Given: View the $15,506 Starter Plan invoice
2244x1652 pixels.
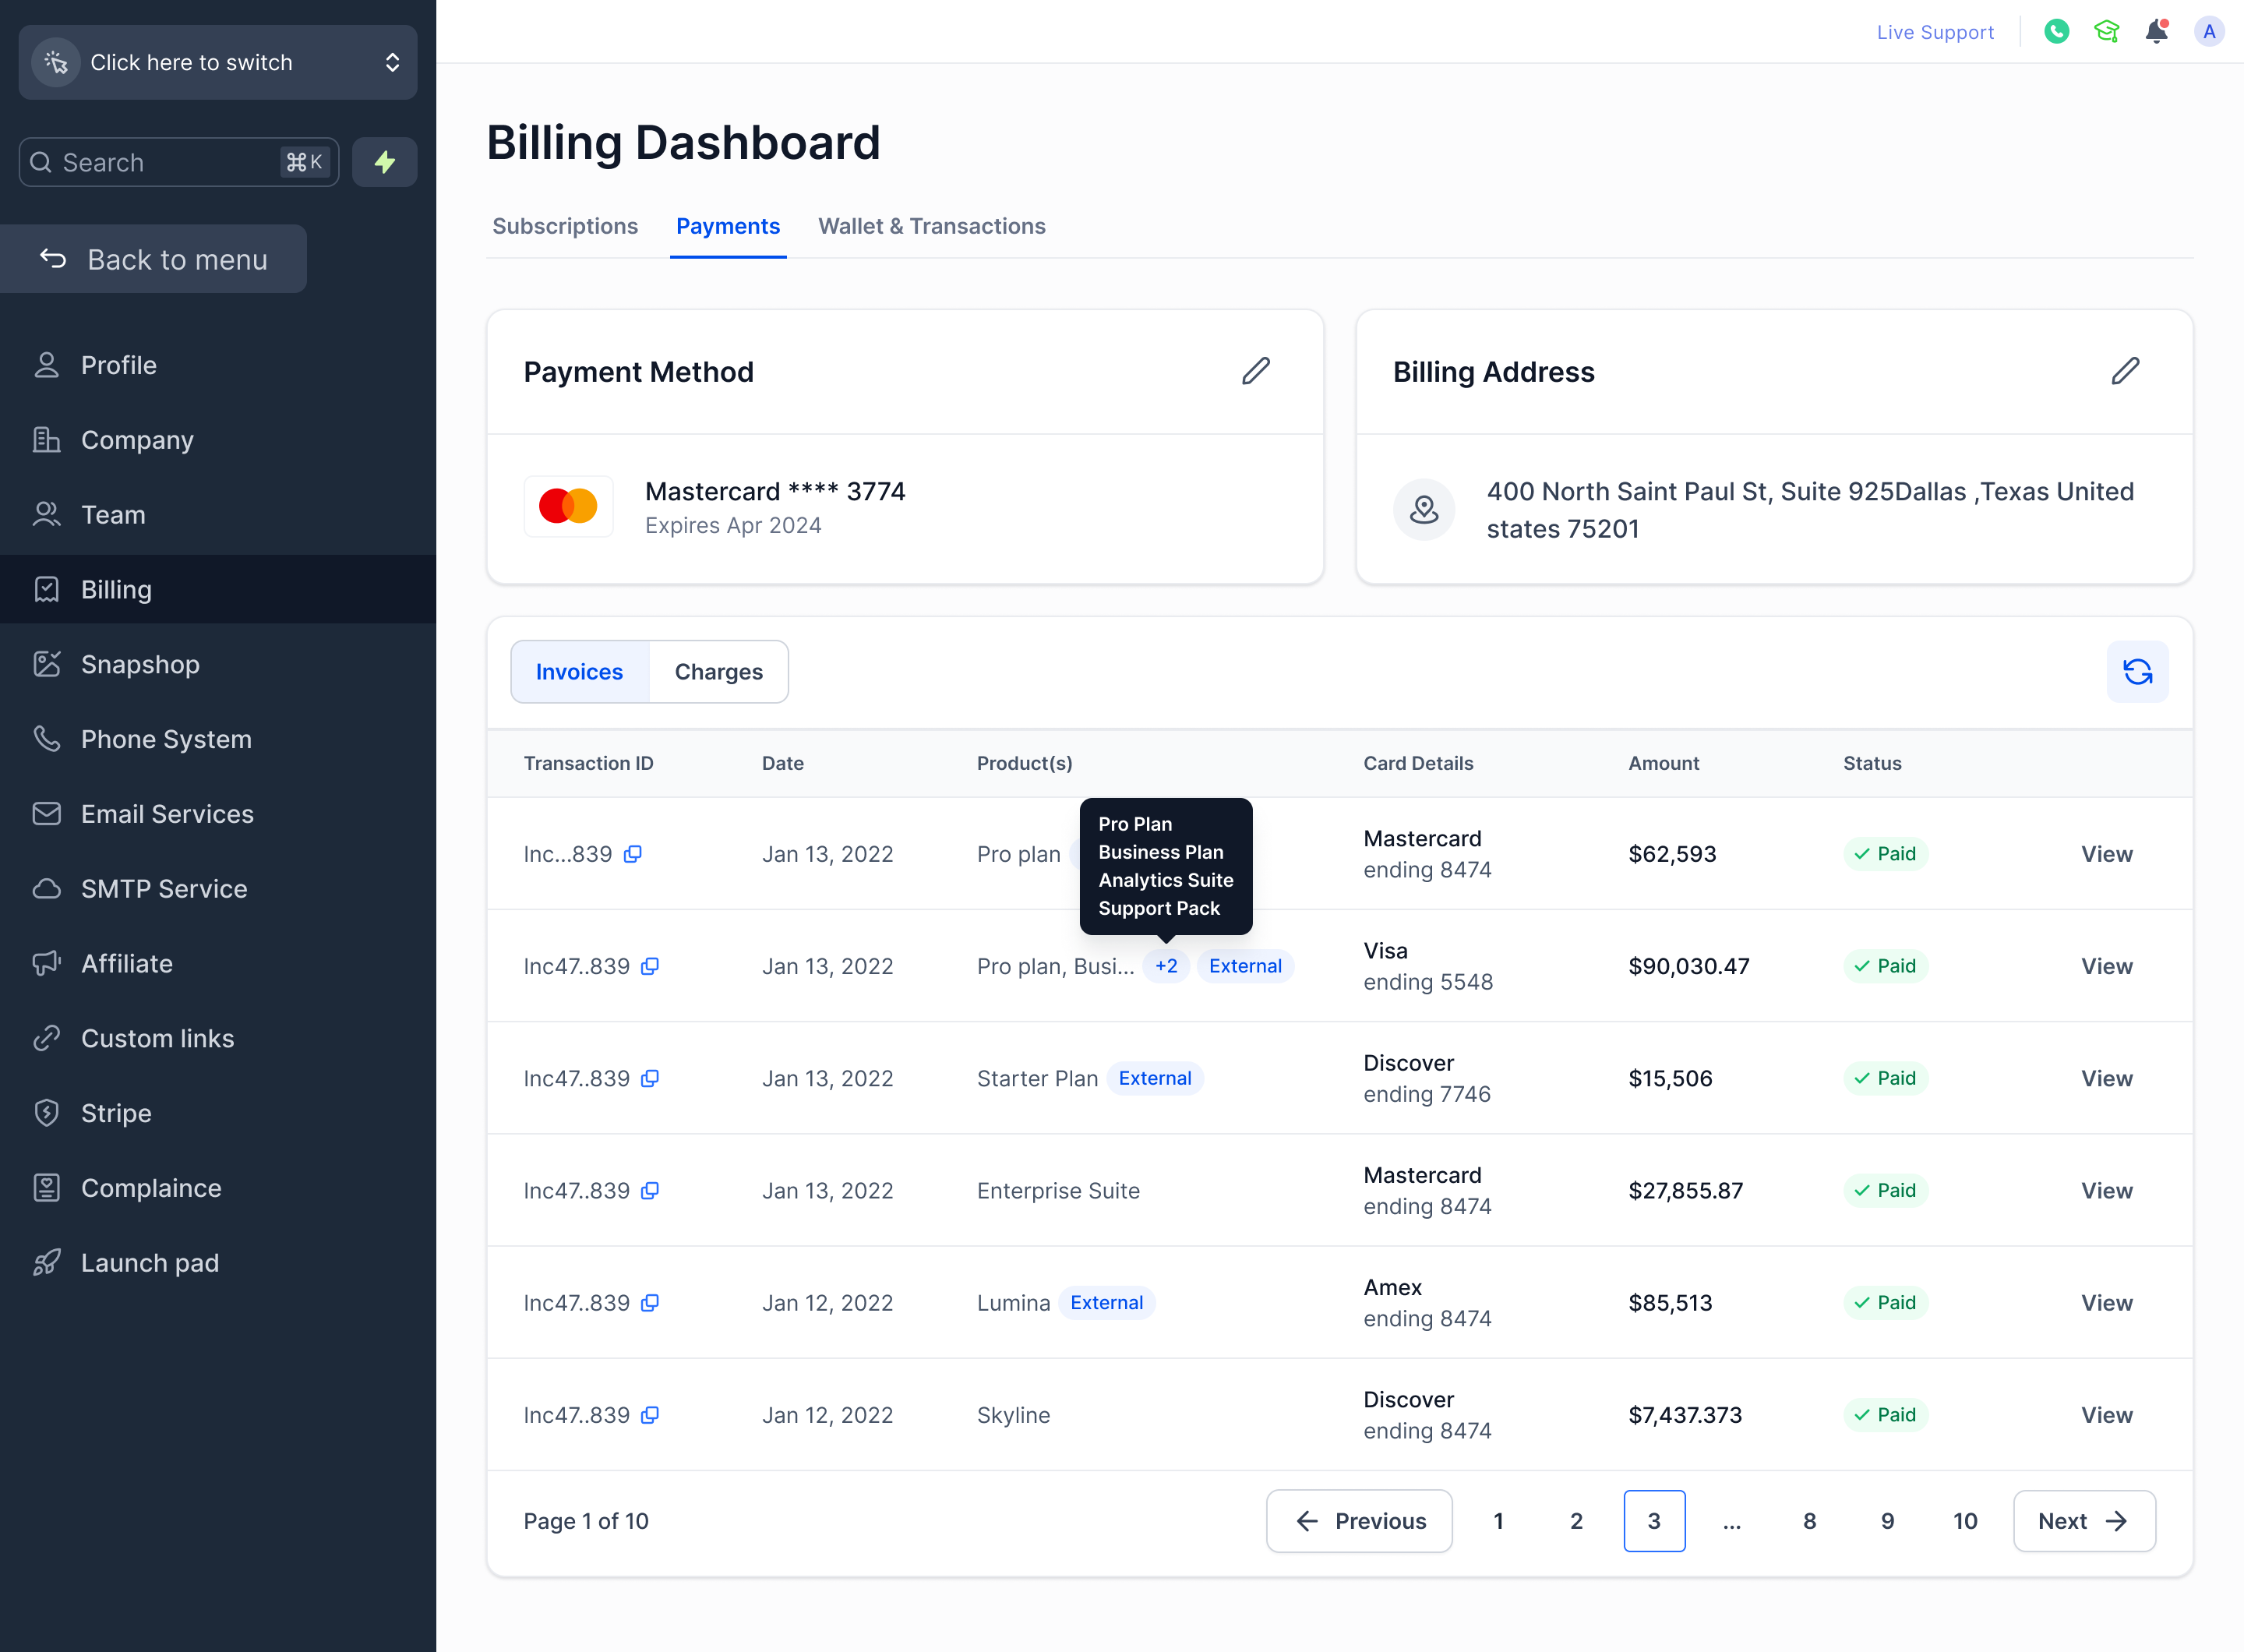Looking at the screenshot, I should tap(2107, 1078).
